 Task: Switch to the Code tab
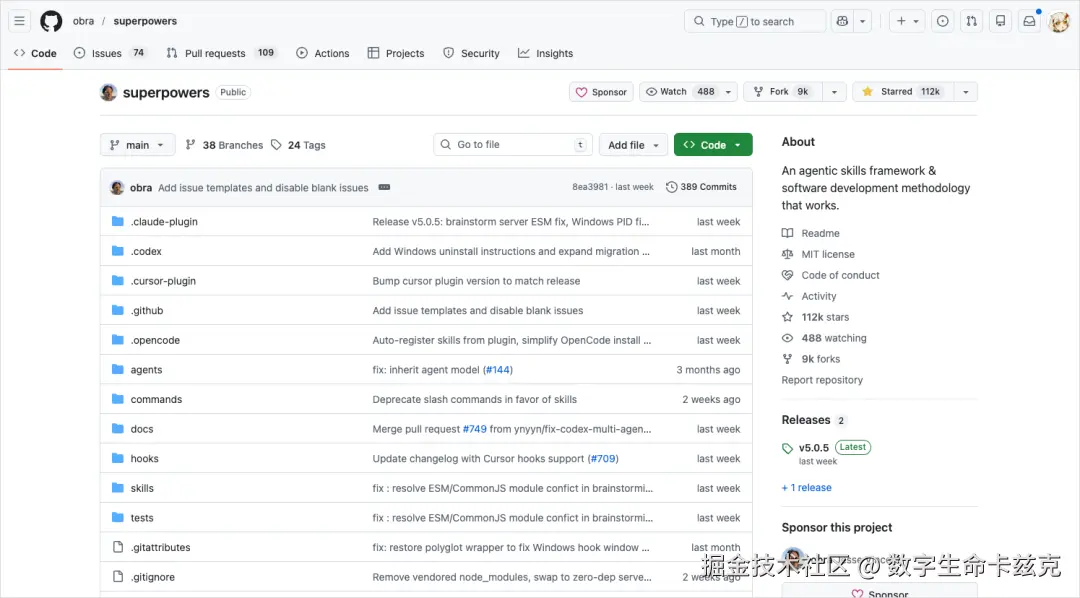pyautogui.click(x=35, y=53)
